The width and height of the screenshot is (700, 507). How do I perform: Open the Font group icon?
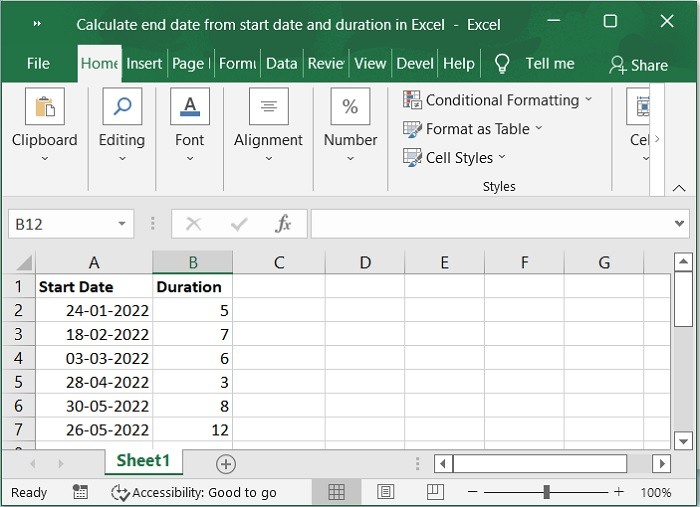pyautogui.click(x=190, y=107)
